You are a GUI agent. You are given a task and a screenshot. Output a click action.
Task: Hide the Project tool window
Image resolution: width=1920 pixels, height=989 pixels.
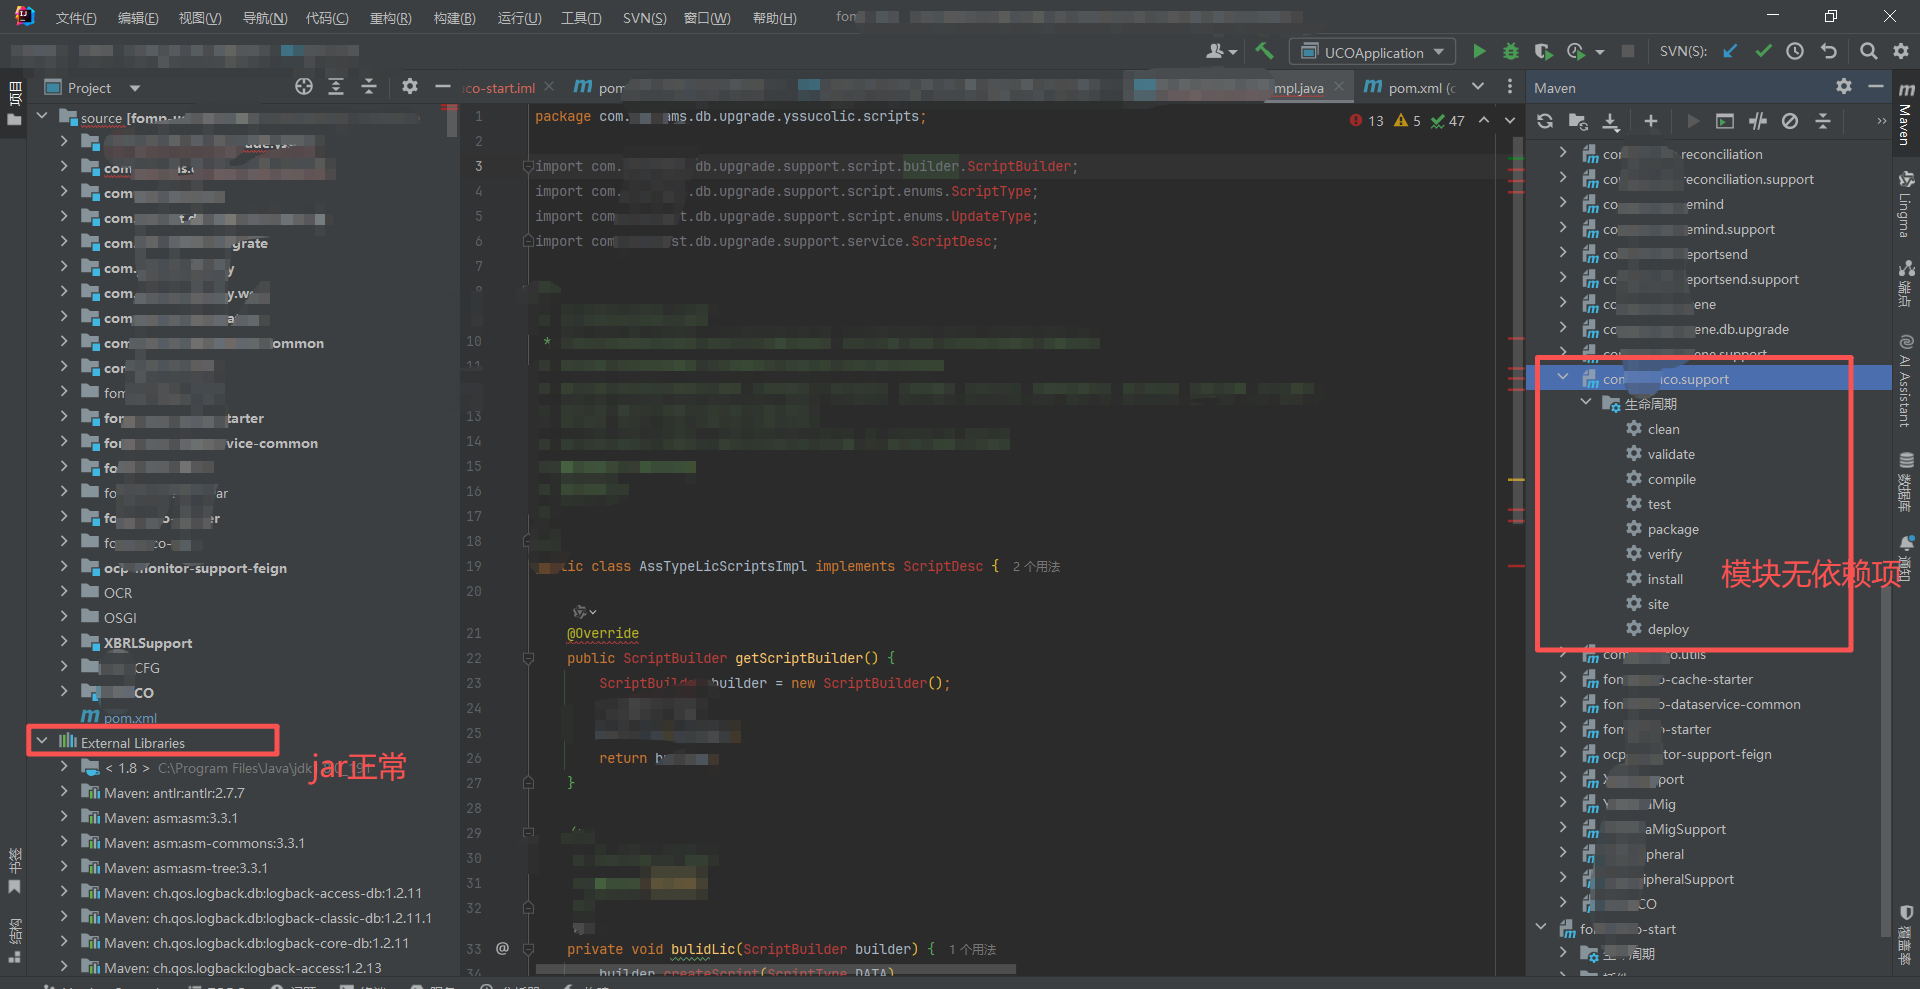click(x=442, y=87)
